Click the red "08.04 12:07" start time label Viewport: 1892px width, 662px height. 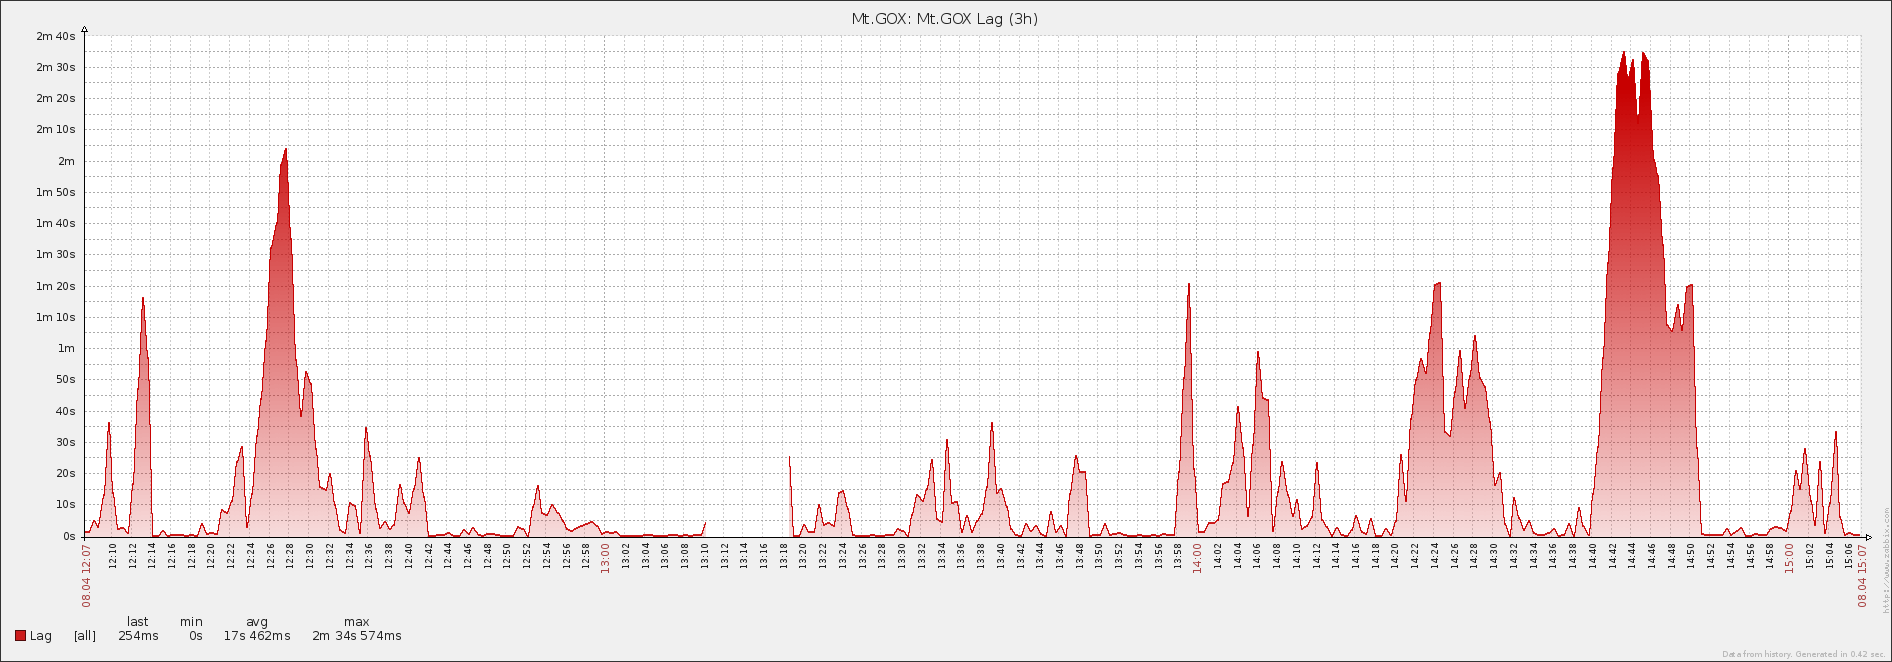coord(87,575)
